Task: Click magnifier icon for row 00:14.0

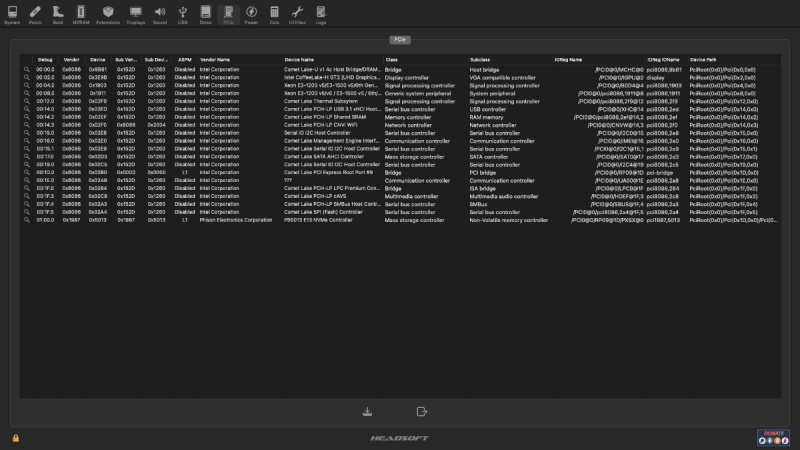Action: pyautogui.click(x=27, y=109)
